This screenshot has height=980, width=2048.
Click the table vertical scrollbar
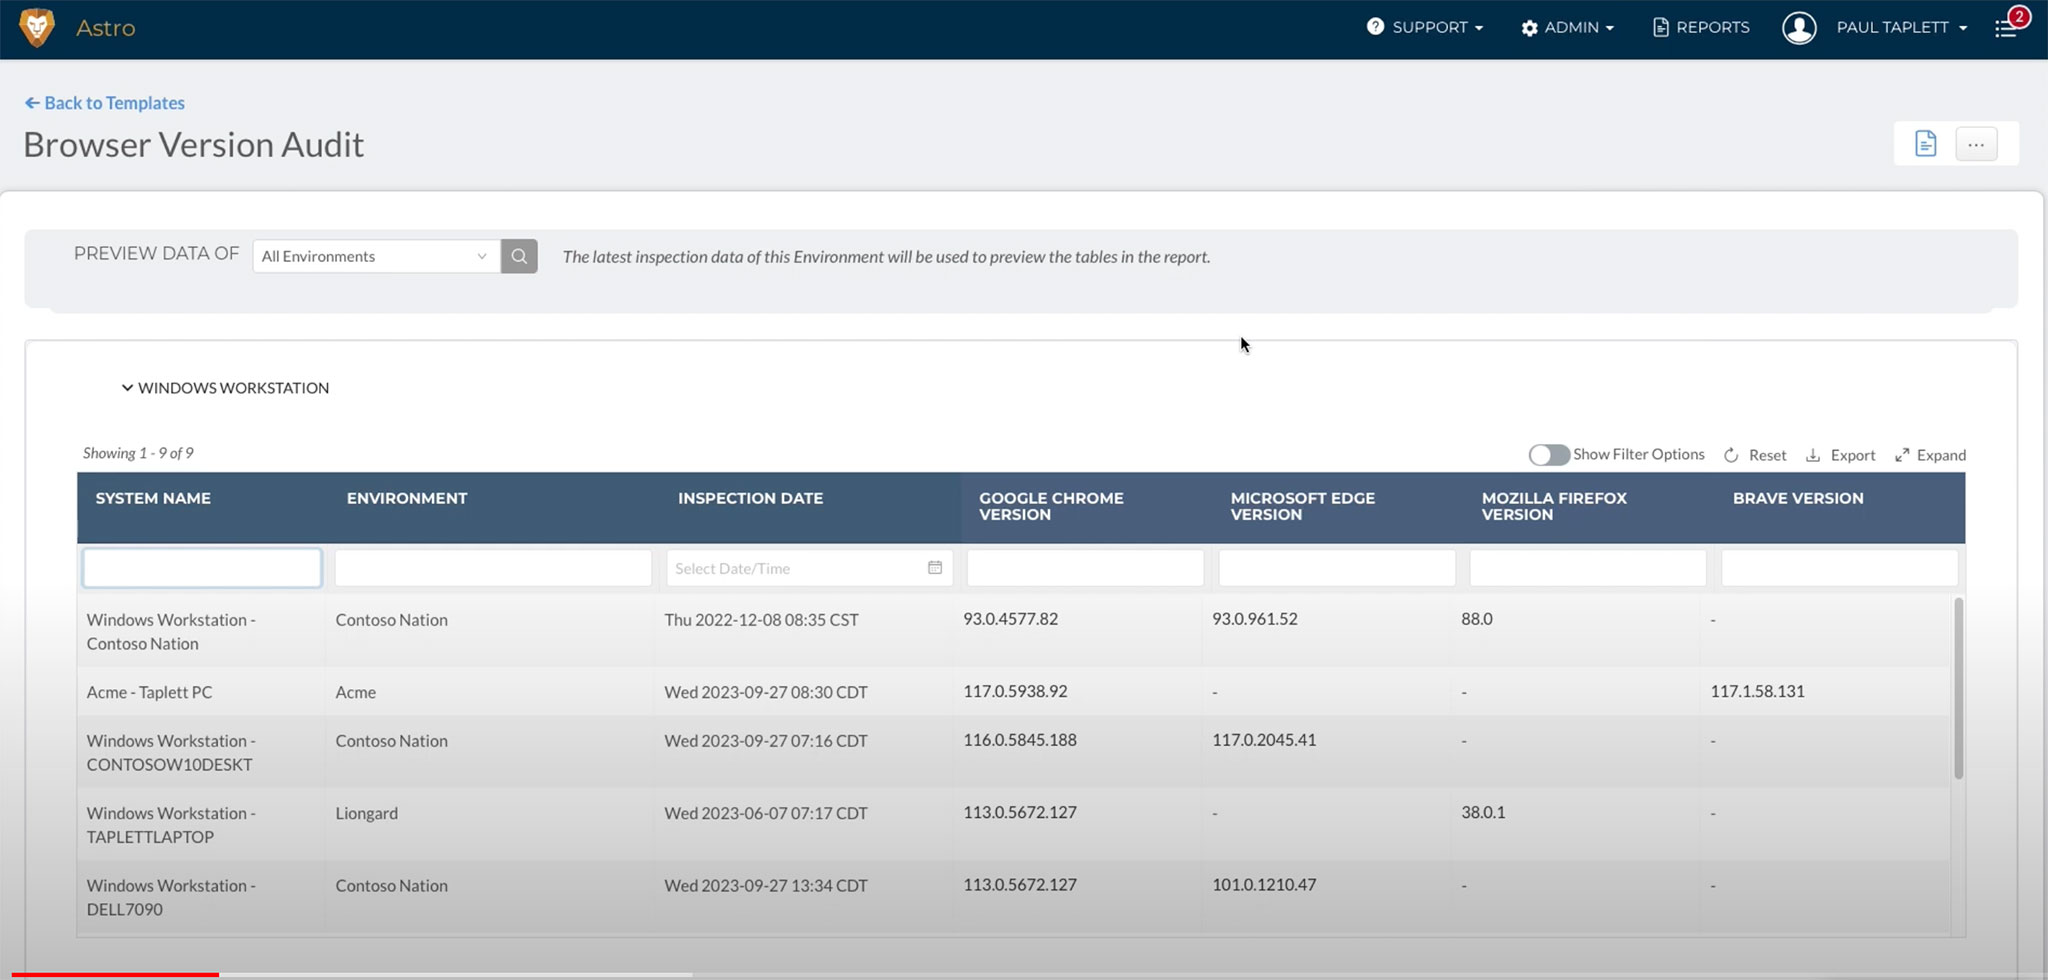tap(1958, 688)
